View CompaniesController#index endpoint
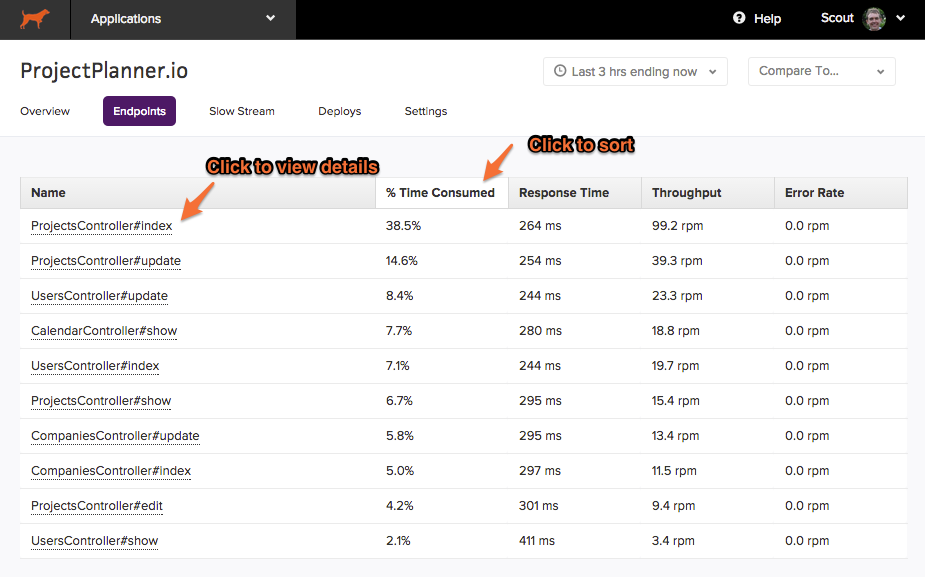925x577 pixels. [x=111, y=471]
